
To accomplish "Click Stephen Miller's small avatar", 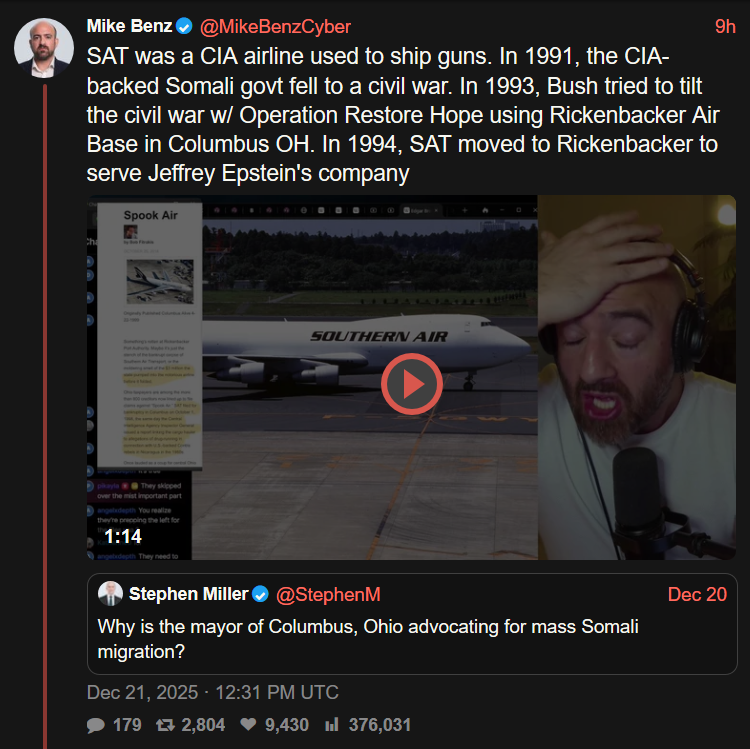I will coord(110,594).
